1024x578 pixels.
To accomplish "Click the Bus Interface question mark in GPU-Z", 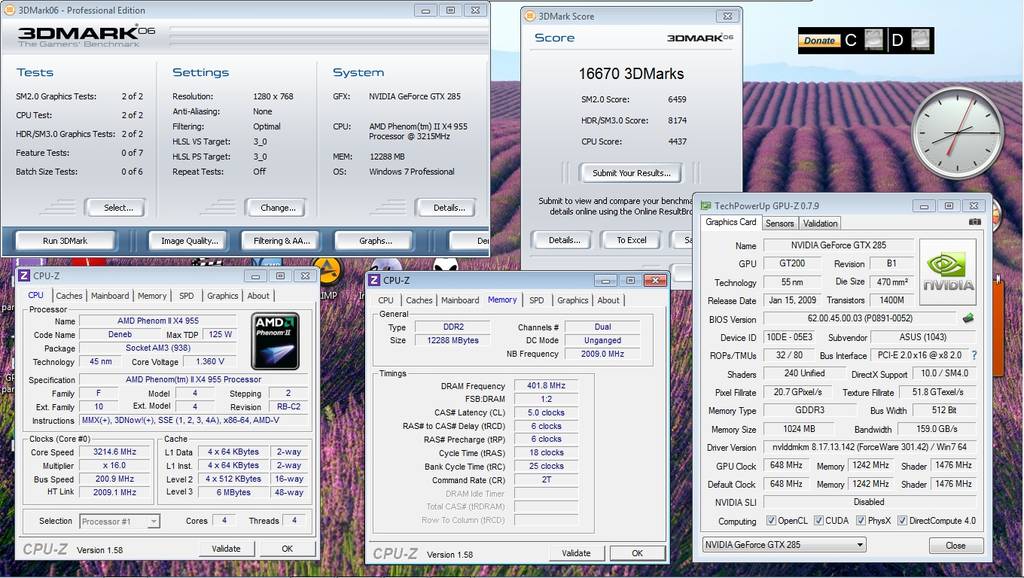I will [x=974, y=355].
